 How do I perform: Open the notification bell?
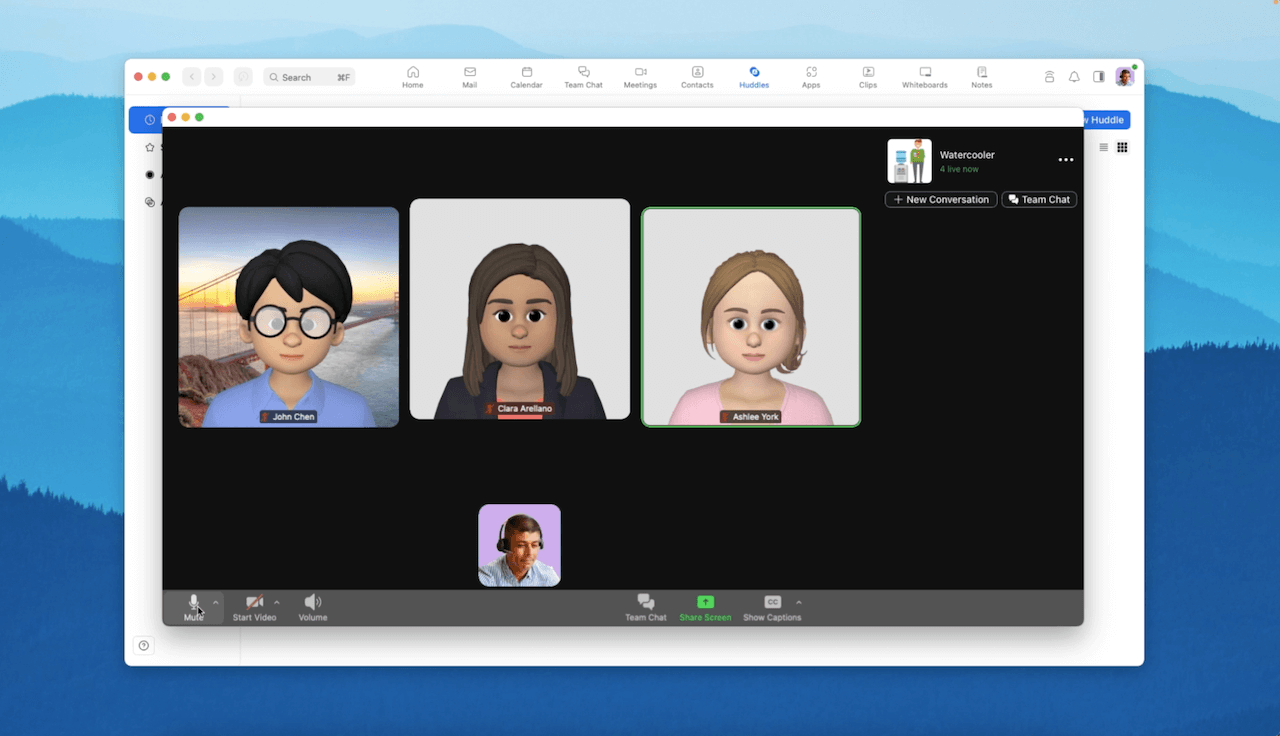[x=1073, y=76]
